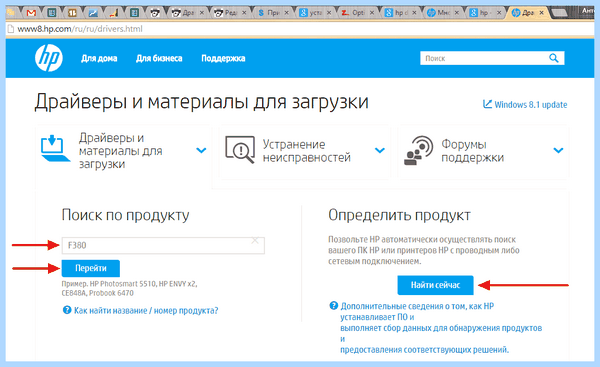
Task: Switch to the Google 'уста' tab
Action: [315, 13]
